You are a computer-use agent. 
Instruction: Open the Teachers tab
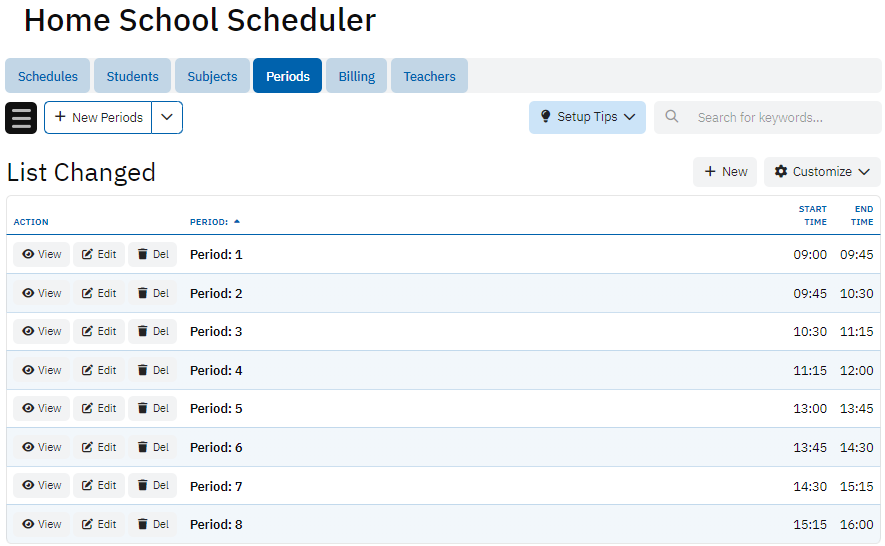[429, 77]
